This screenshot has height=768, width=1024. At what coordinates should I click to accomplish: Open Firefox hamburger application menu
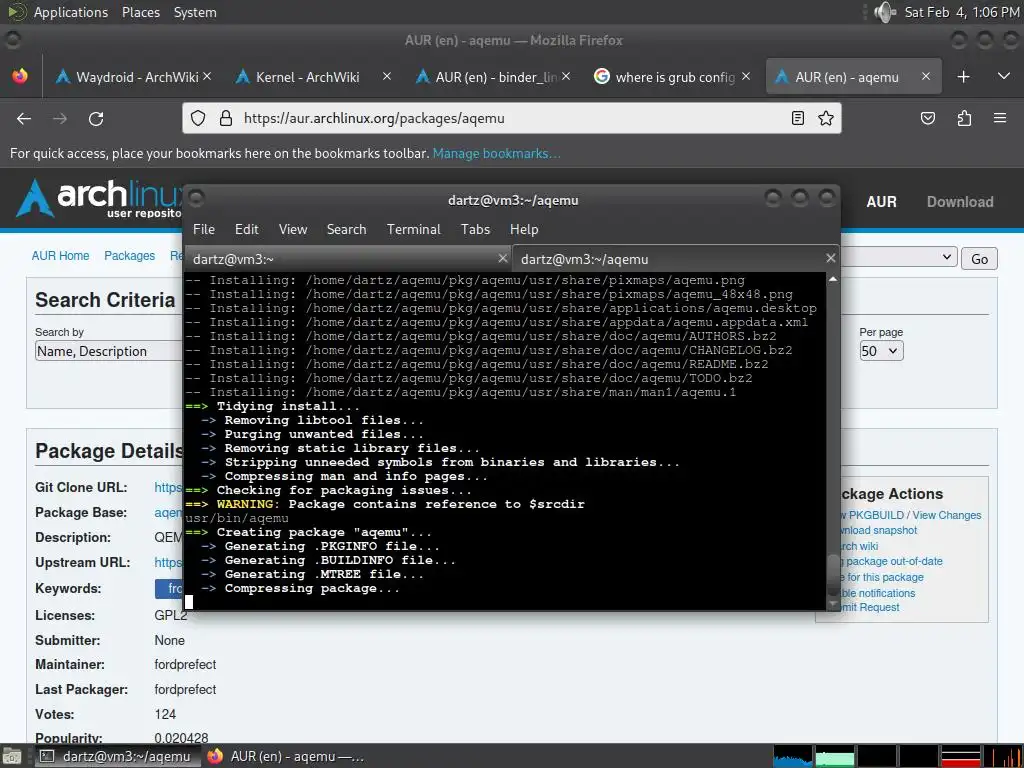tap(1000, 118)
